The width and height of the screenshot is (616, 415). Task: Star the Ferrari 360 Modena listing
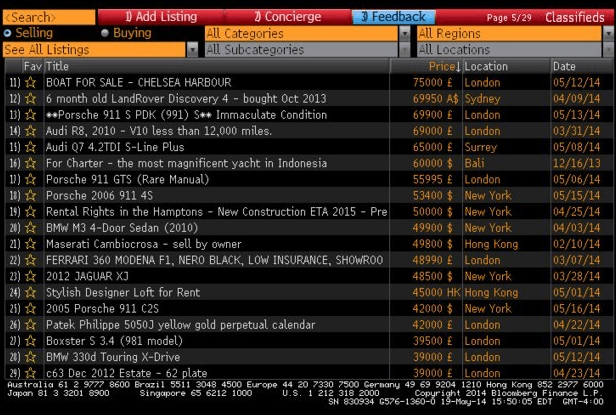(30, 260)
